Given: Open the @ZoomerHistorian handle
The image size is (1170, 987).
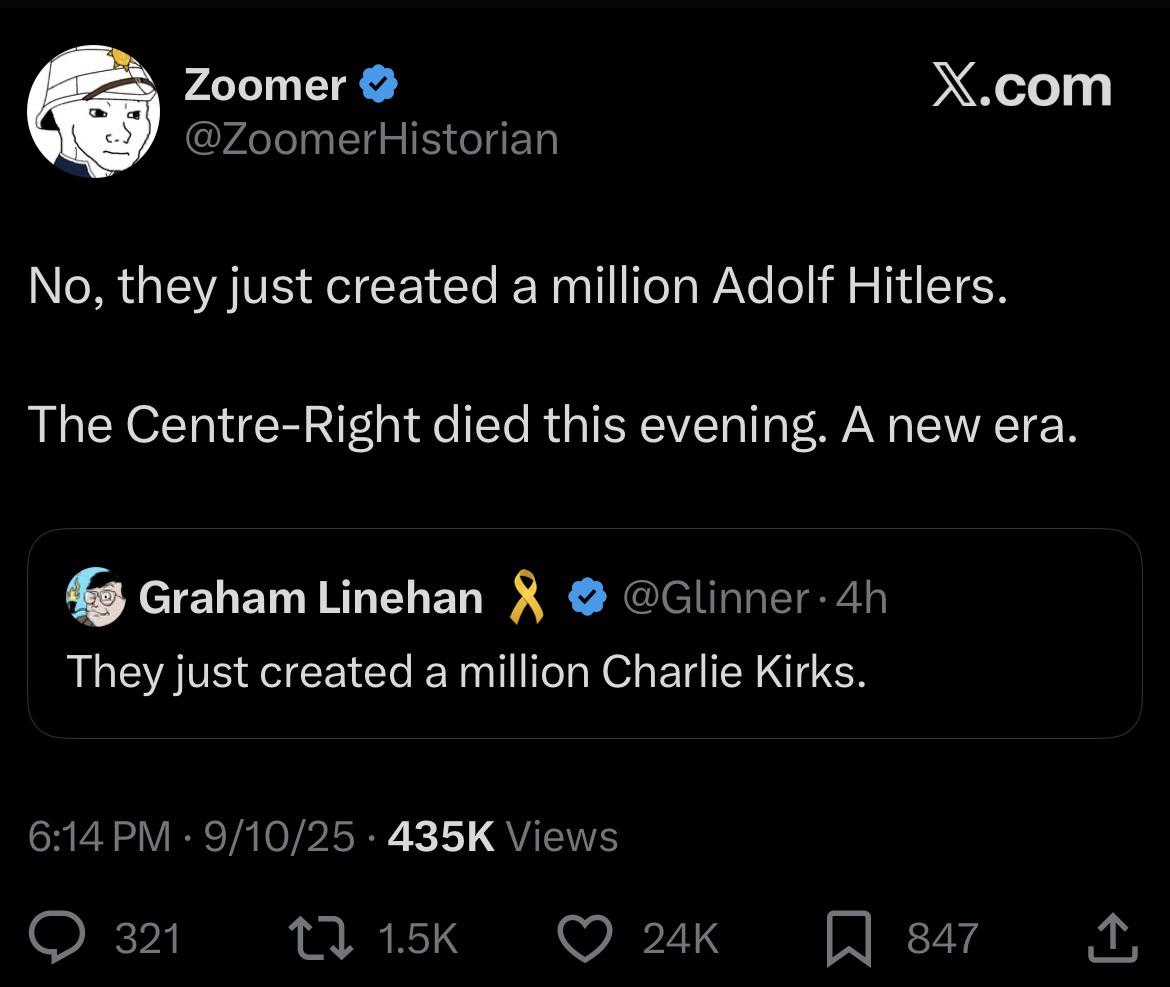Looking at the screenshot, I should (371, 139).
